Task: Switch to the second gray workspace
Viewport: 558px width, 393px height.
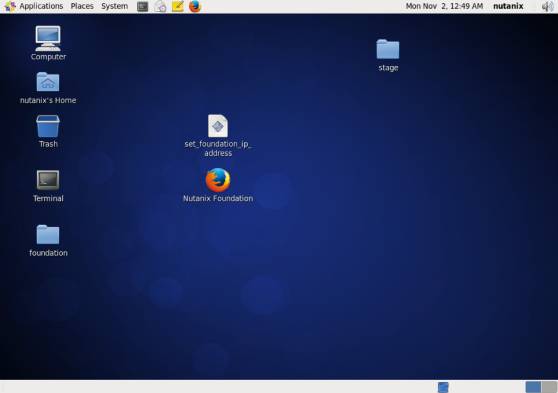Action: 549,387
